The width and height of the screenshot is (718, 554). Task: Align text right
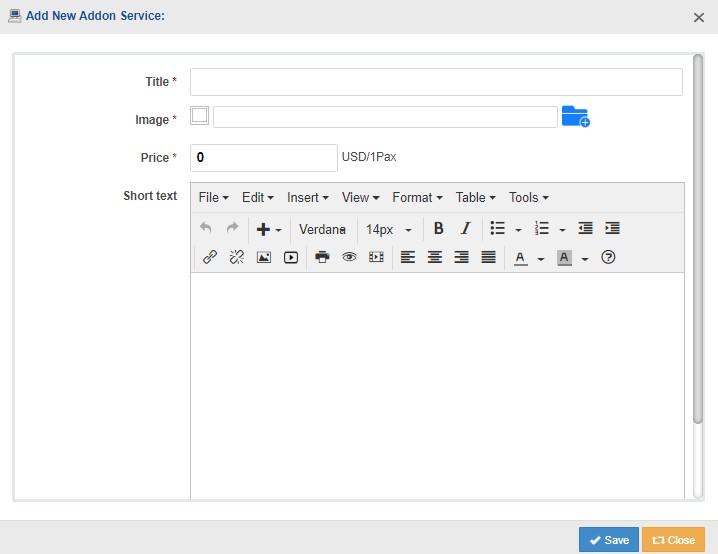tap(462, 257)
